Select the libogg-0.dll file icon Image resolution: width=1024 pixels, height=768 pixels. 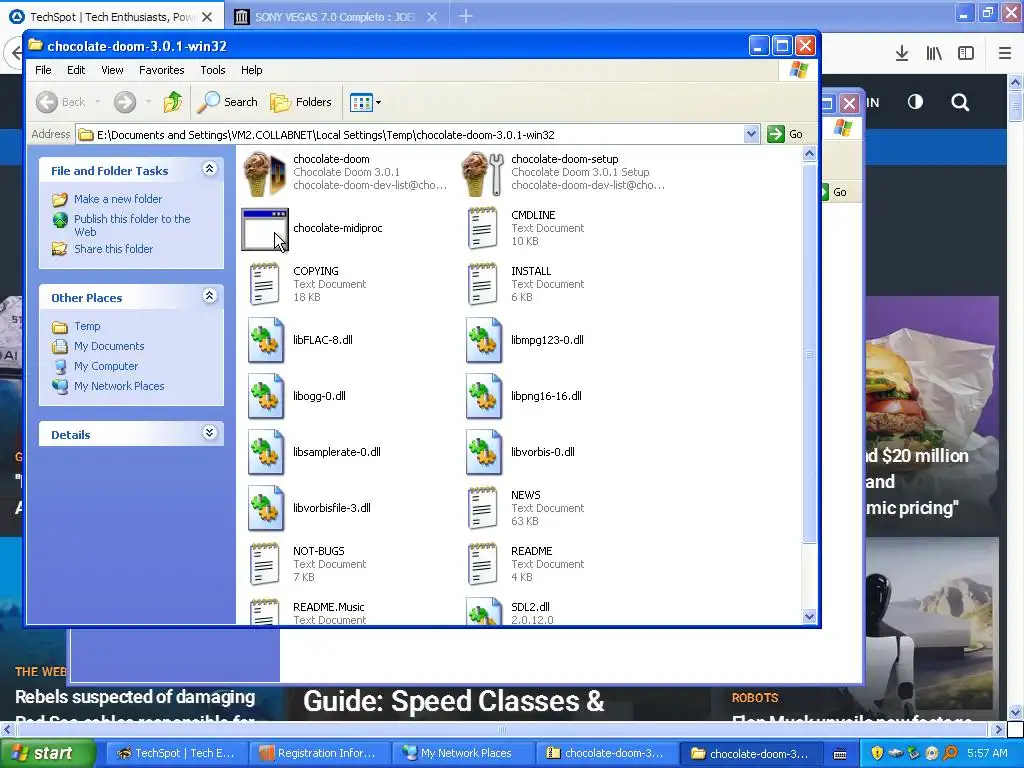(266, 396)
